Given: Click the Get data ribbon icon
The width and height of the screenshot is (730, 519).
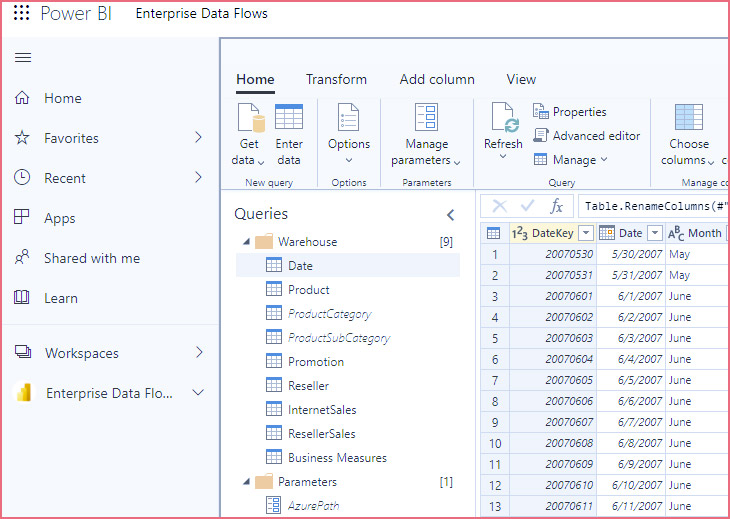Looking at the screenshot, I should pos(251,118).
